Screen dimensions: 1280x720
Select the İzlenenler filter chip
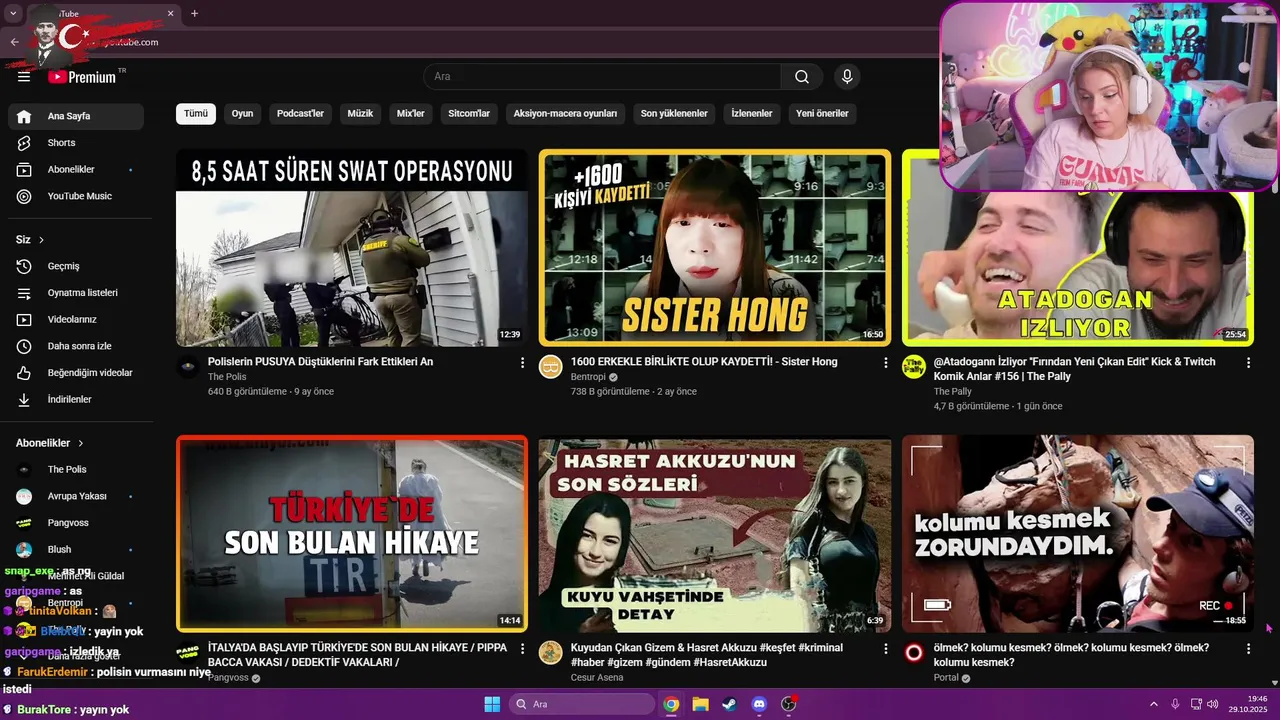752,113
